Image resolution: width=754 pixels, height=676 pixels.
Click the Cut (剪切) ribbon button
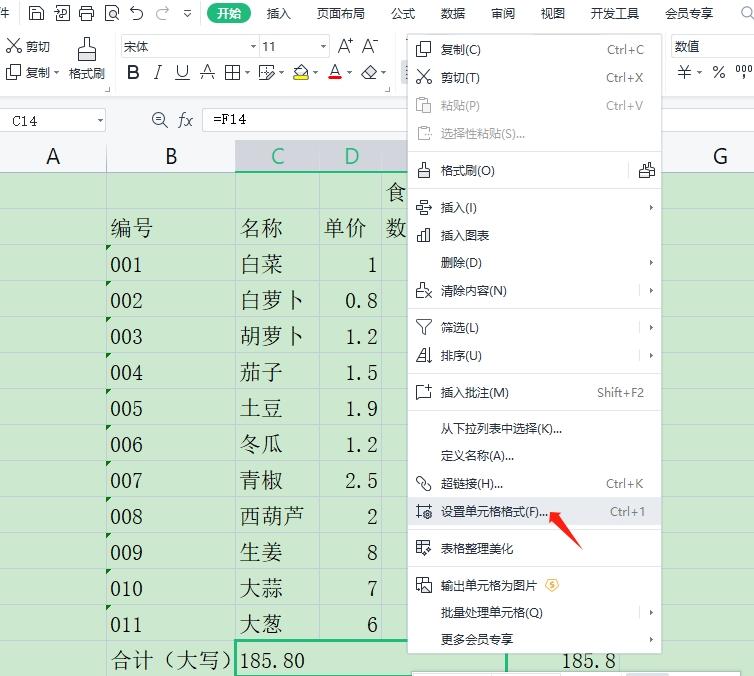[28, 46]
